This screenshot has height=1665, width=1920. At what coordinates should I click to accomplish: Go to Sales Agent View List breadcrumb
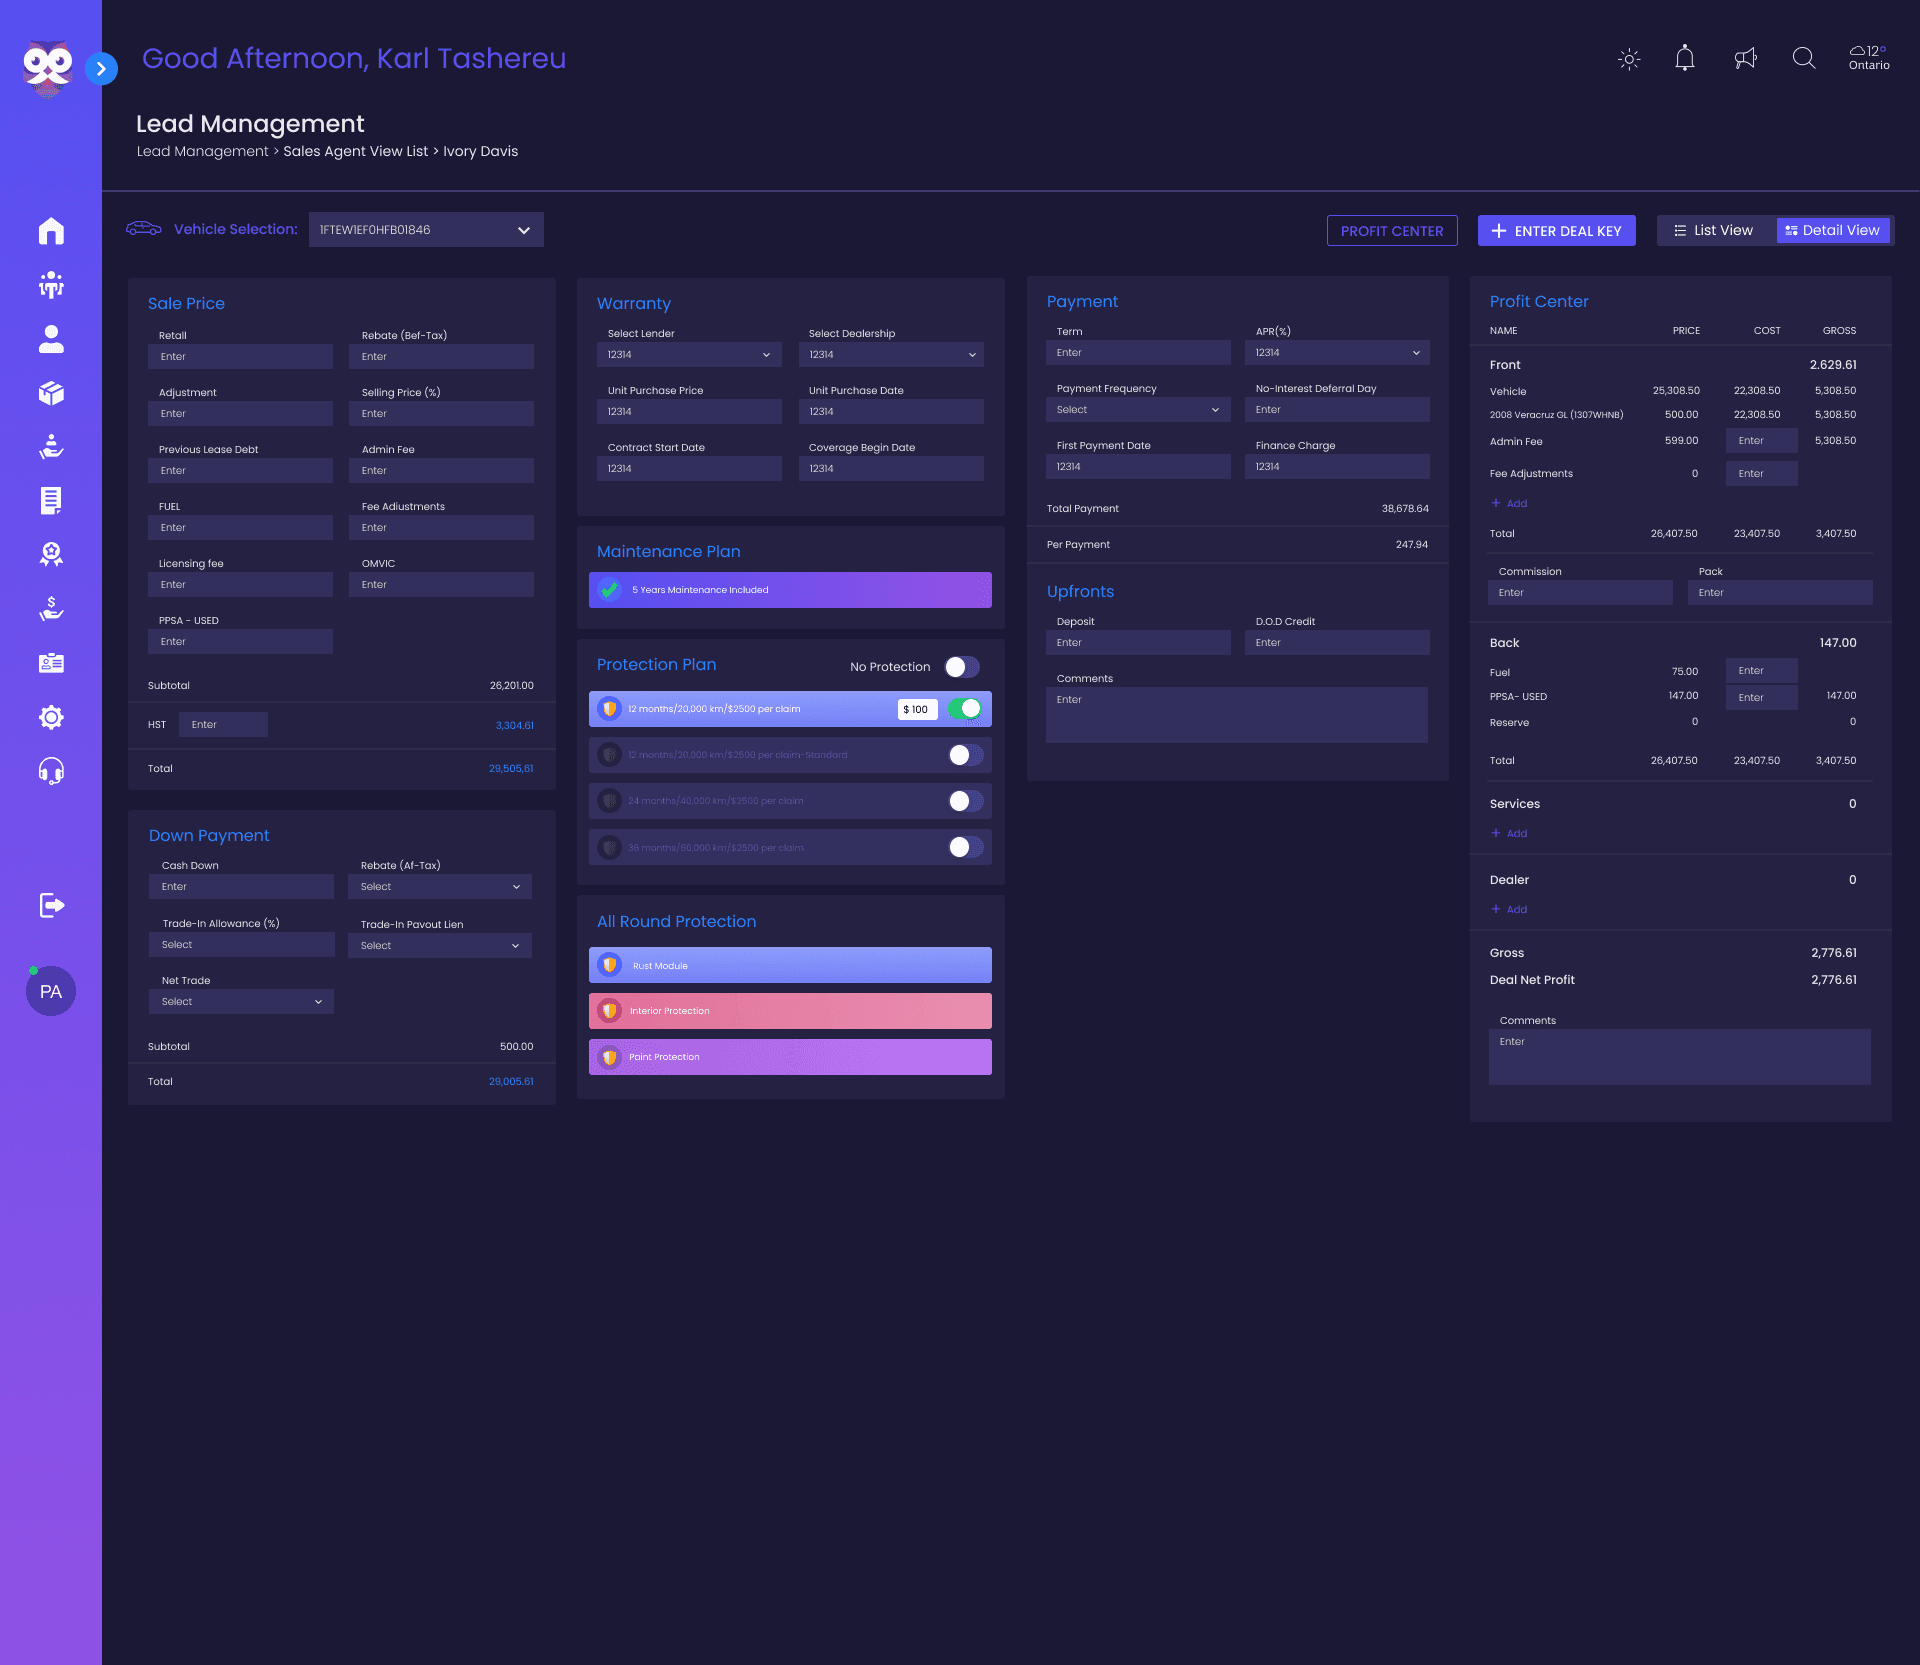355,151
